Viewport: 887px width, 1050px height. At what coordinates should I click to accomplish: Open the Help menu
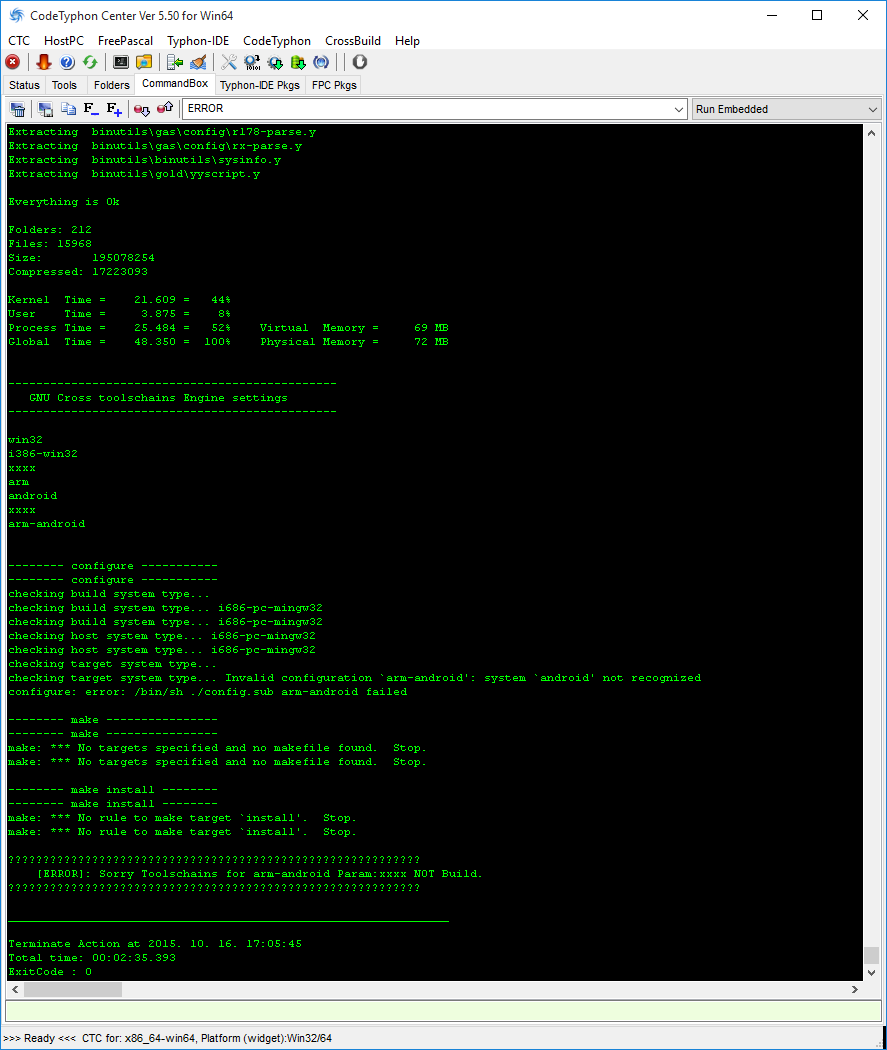[x=407, y=41]
